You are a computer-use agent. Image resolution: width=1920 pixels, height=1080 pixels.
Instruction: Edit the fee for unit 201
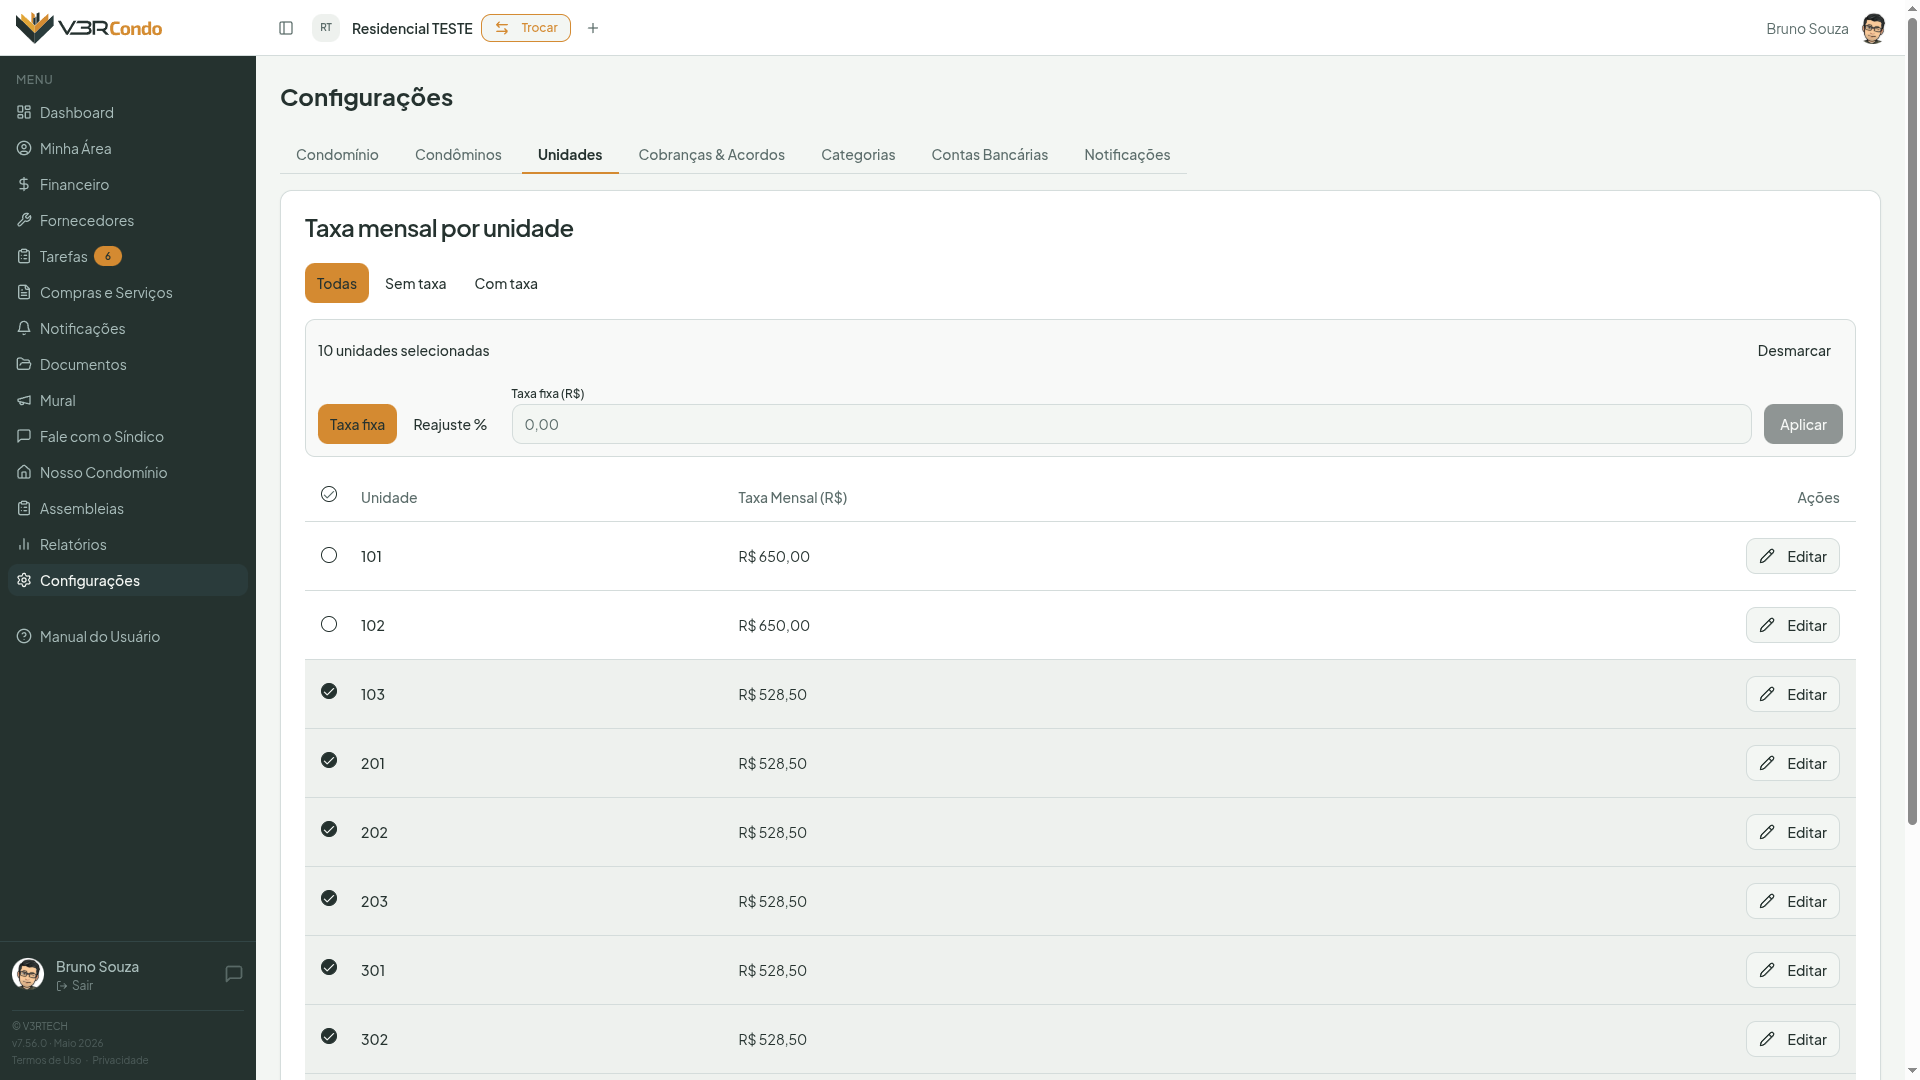coord(1793,763)
